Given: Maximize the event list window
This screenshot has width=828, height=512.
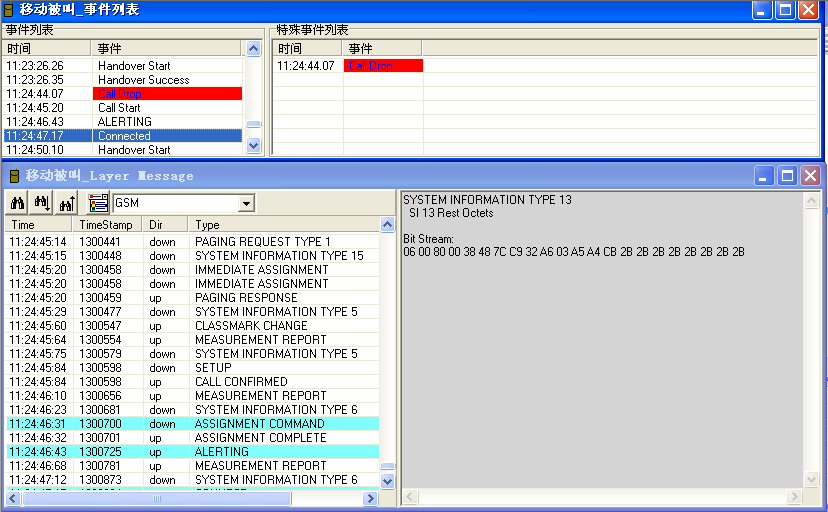Looking at the screenshot, I should pyautogui.click(x=785, y=10).
